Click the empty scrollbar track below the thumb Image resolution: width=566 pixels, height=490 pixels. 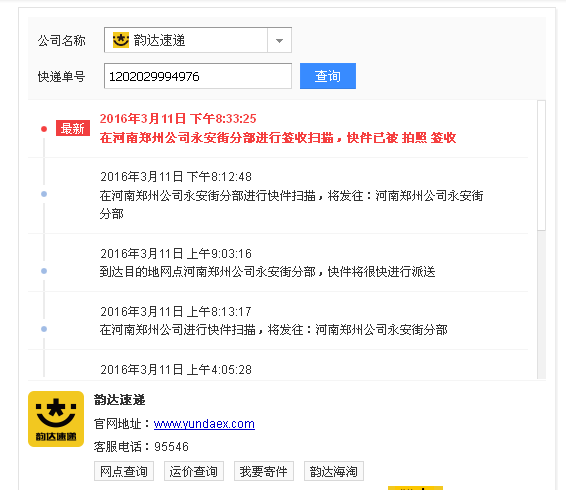pos(541,305)
